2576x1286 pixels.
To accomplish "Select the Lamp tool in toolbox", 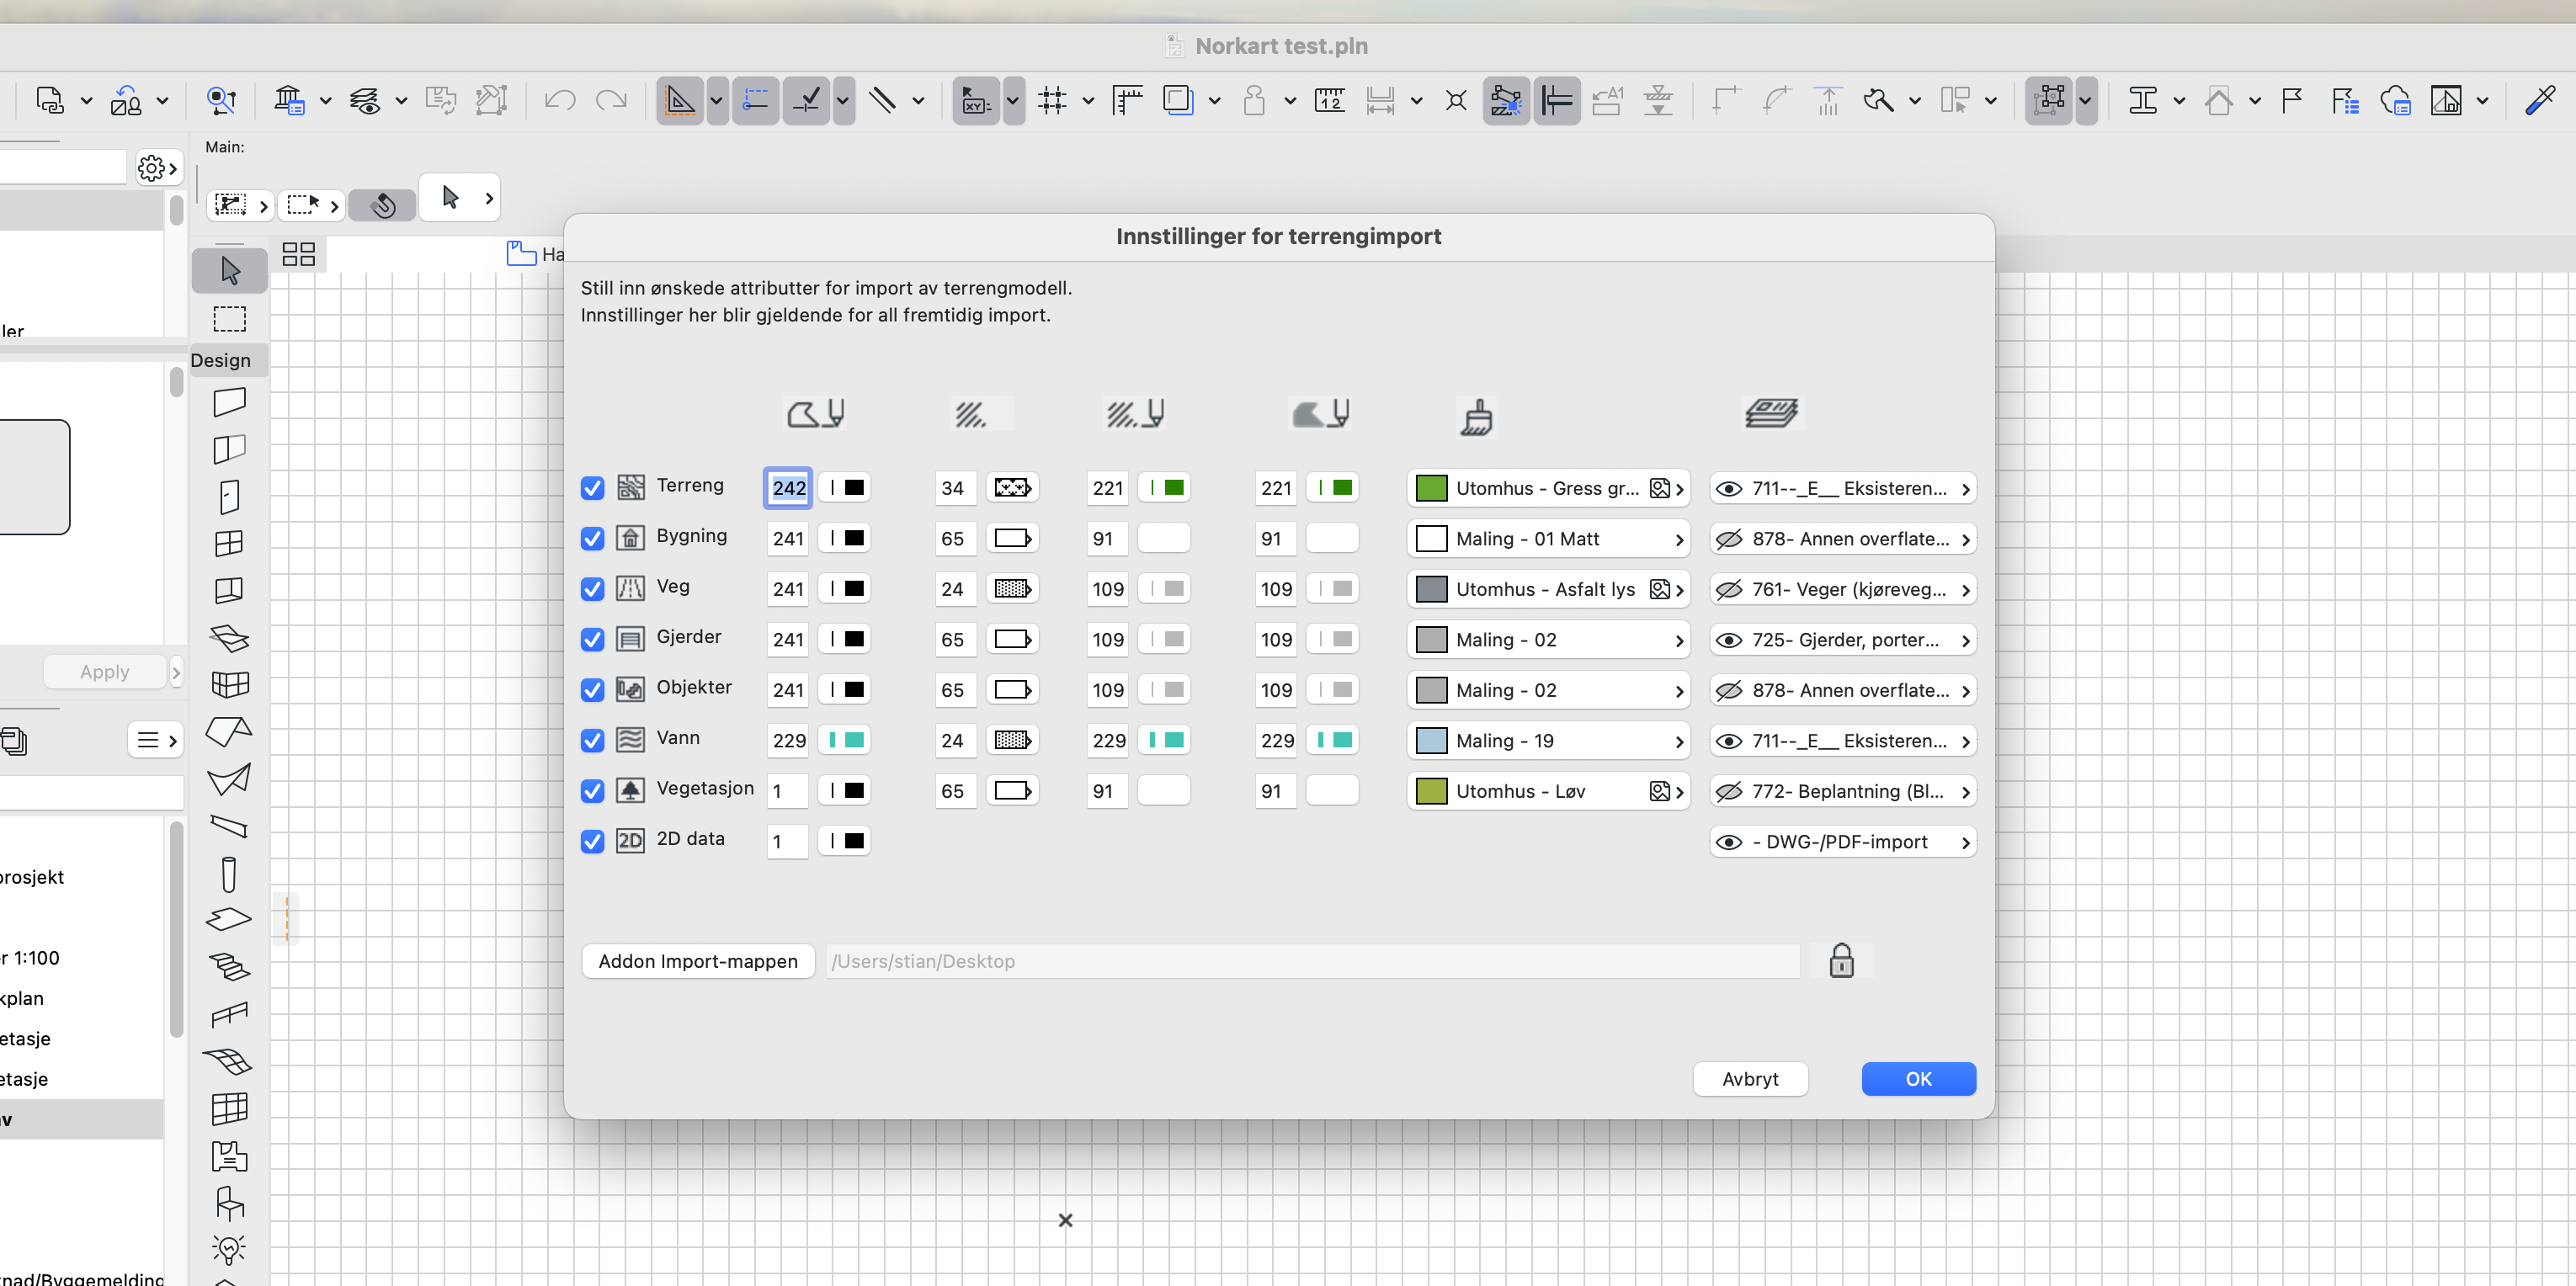I will click(229, 1249).
